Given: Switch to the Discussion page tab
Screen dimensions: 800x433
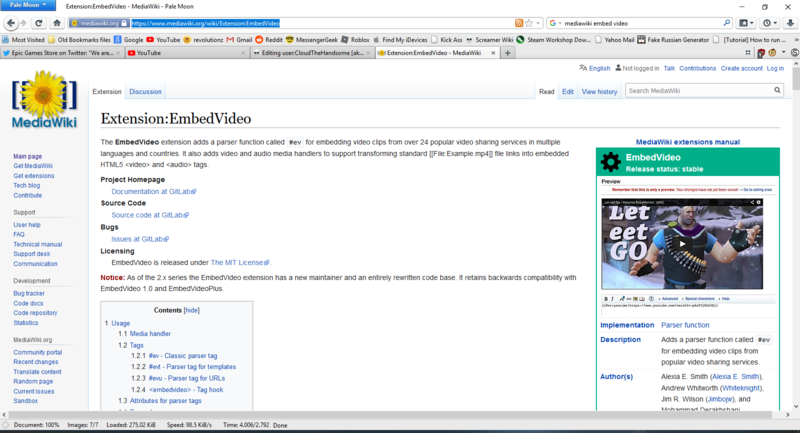Looking at the screenshot, I should pyautogui.click(x=145, y=92).
